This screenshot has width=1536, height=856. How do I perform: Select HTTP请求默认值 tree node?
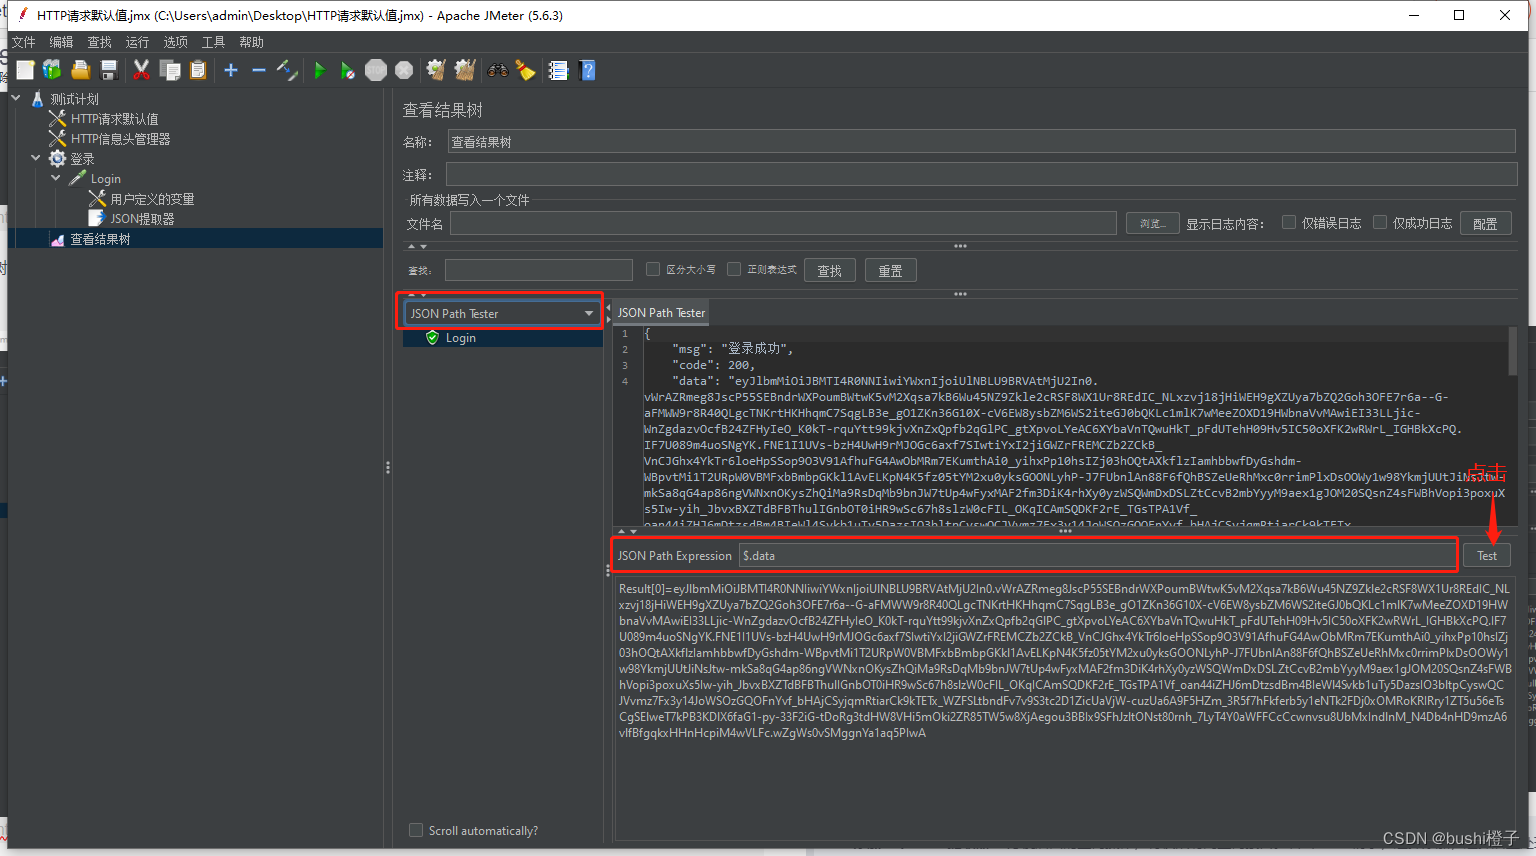click(x=114, y=119)
